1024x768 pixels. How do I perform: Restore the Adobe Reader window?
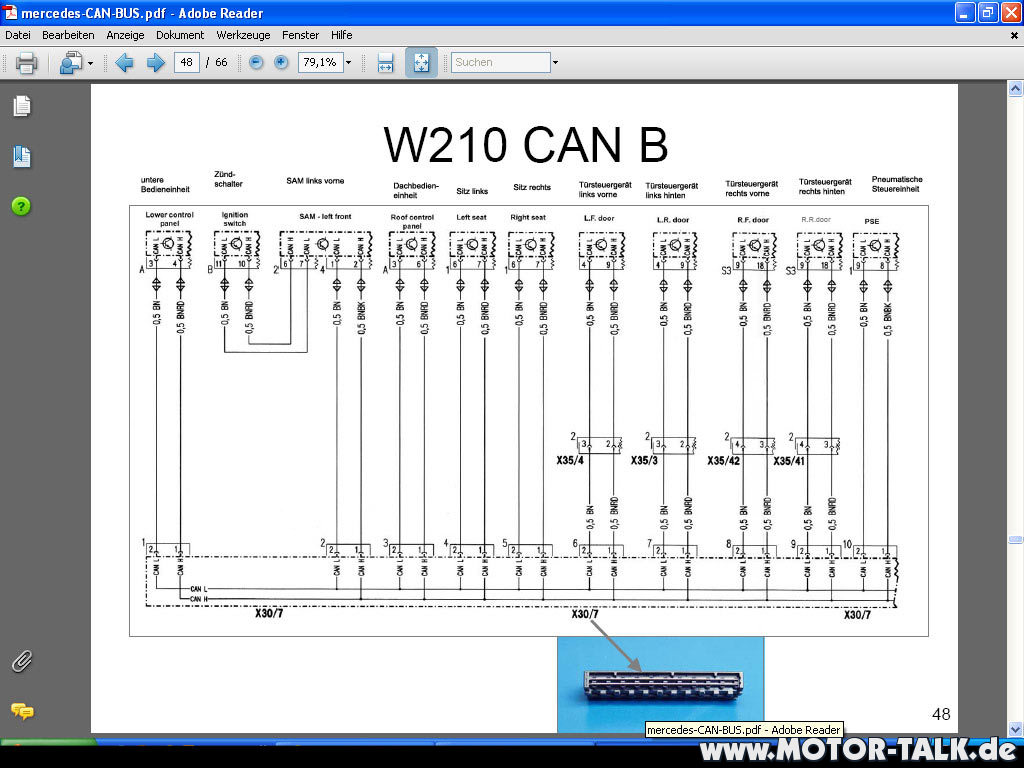click(x=987, y=12)
